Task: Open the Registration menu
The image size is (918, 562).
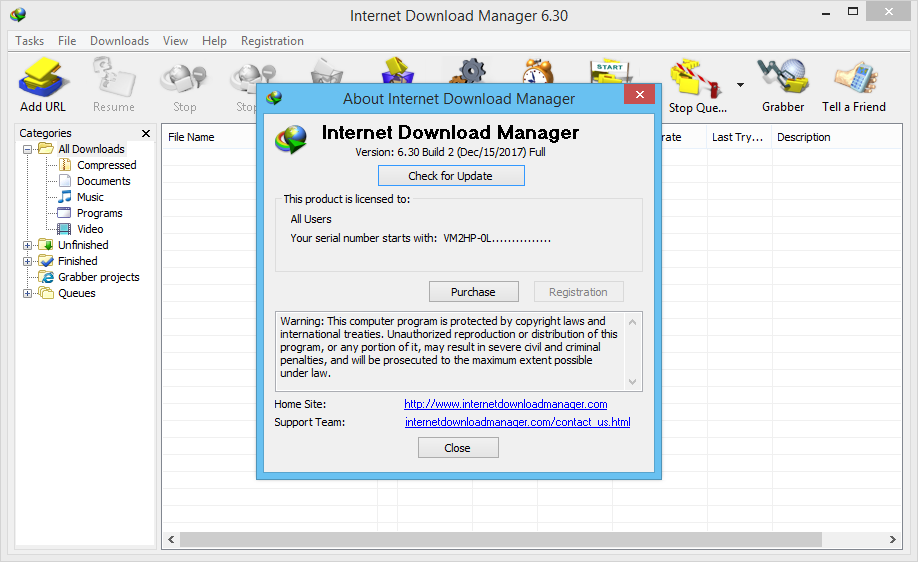Action: (272, 41)
